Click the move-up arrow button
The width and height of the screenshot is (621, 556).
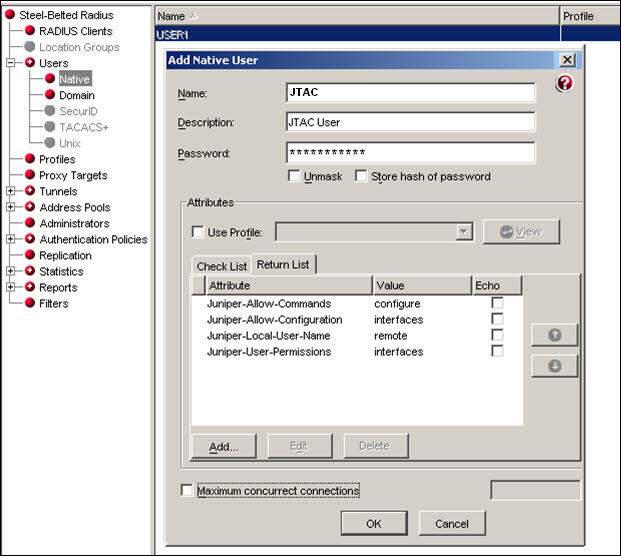pyautogui.click(x=554, y=335)
